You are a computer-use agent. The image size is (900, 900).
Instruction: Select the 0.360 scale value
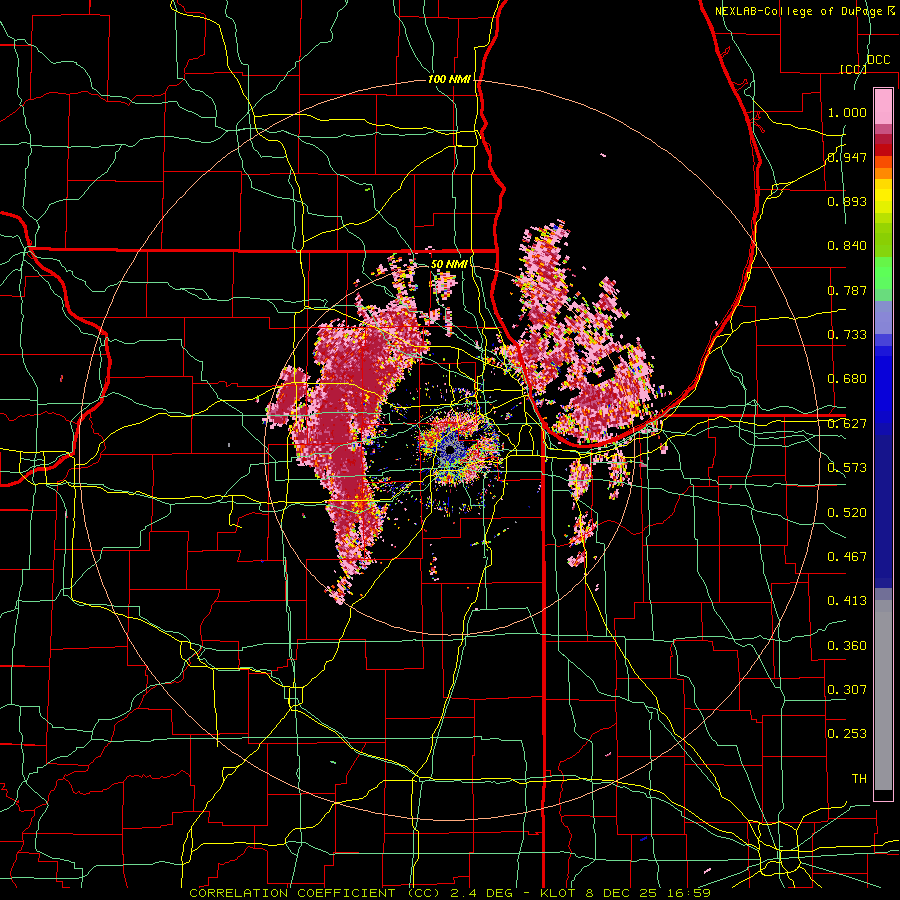847,646
